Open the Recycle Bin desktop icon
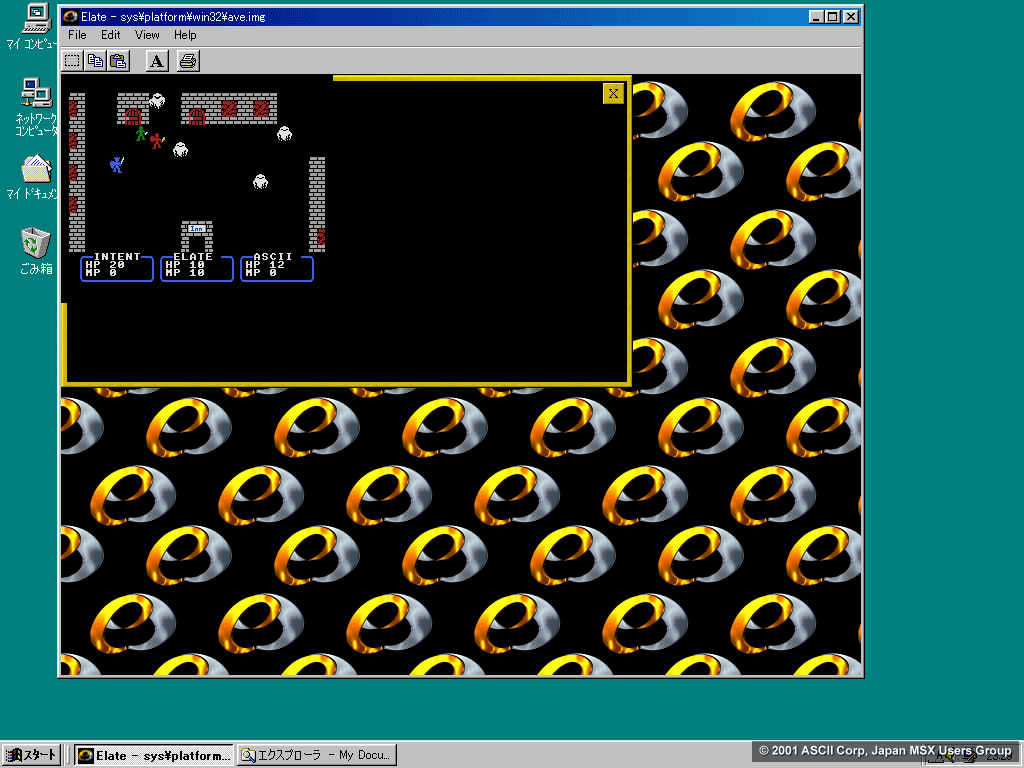The width and height of the screenshot is (1024, 768). coord(35,251)
